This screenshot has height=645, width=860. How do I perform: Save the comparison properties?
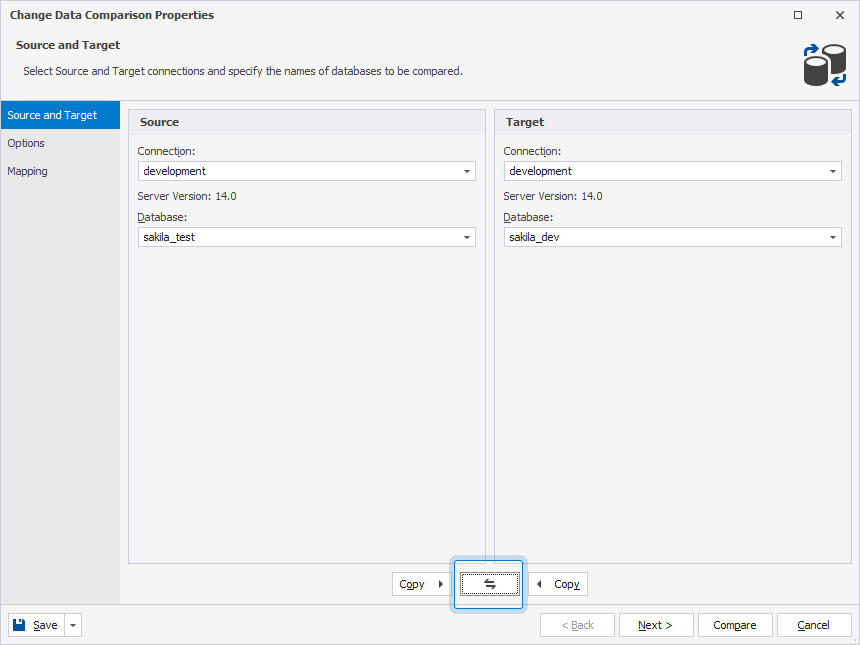click(40, 624)
